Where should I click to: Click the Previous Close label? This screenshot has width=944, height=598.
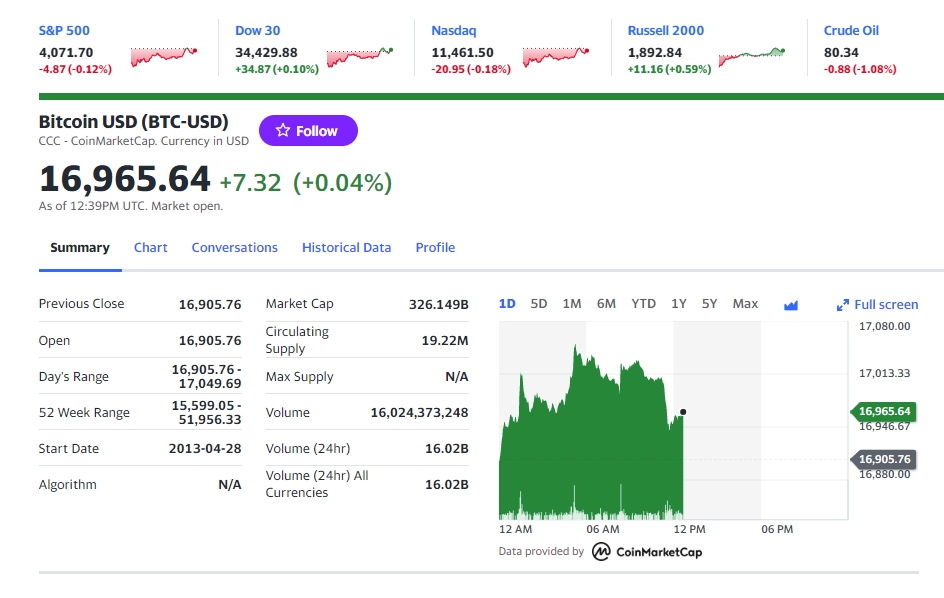[x=81, y=304]
